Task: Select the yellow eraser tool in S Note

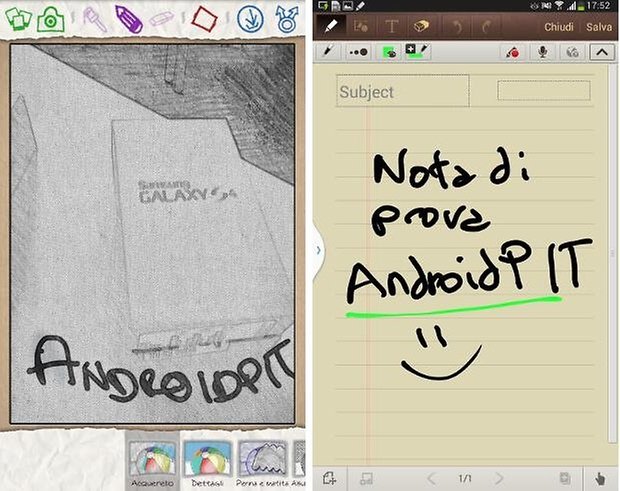Action: click(422, 26)
